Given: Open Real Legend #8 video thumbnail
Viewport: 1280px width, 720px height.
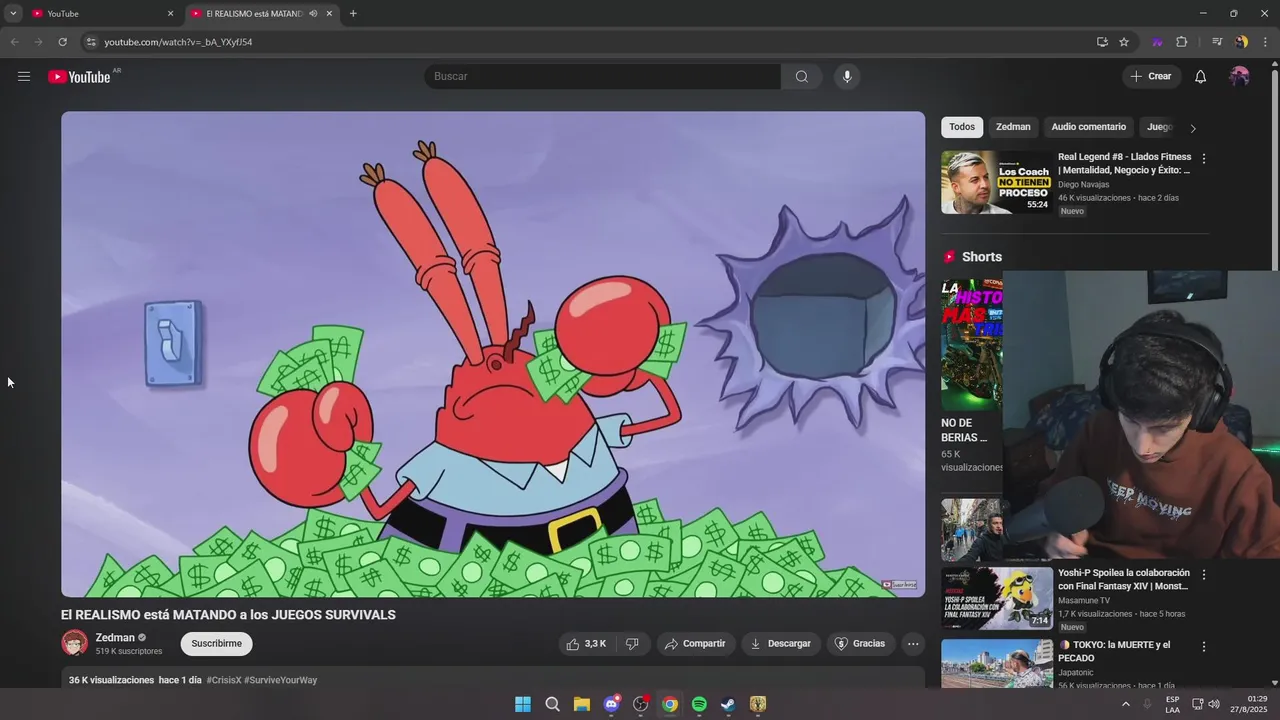Looking at the screenshot, I should tap(996, 182).
